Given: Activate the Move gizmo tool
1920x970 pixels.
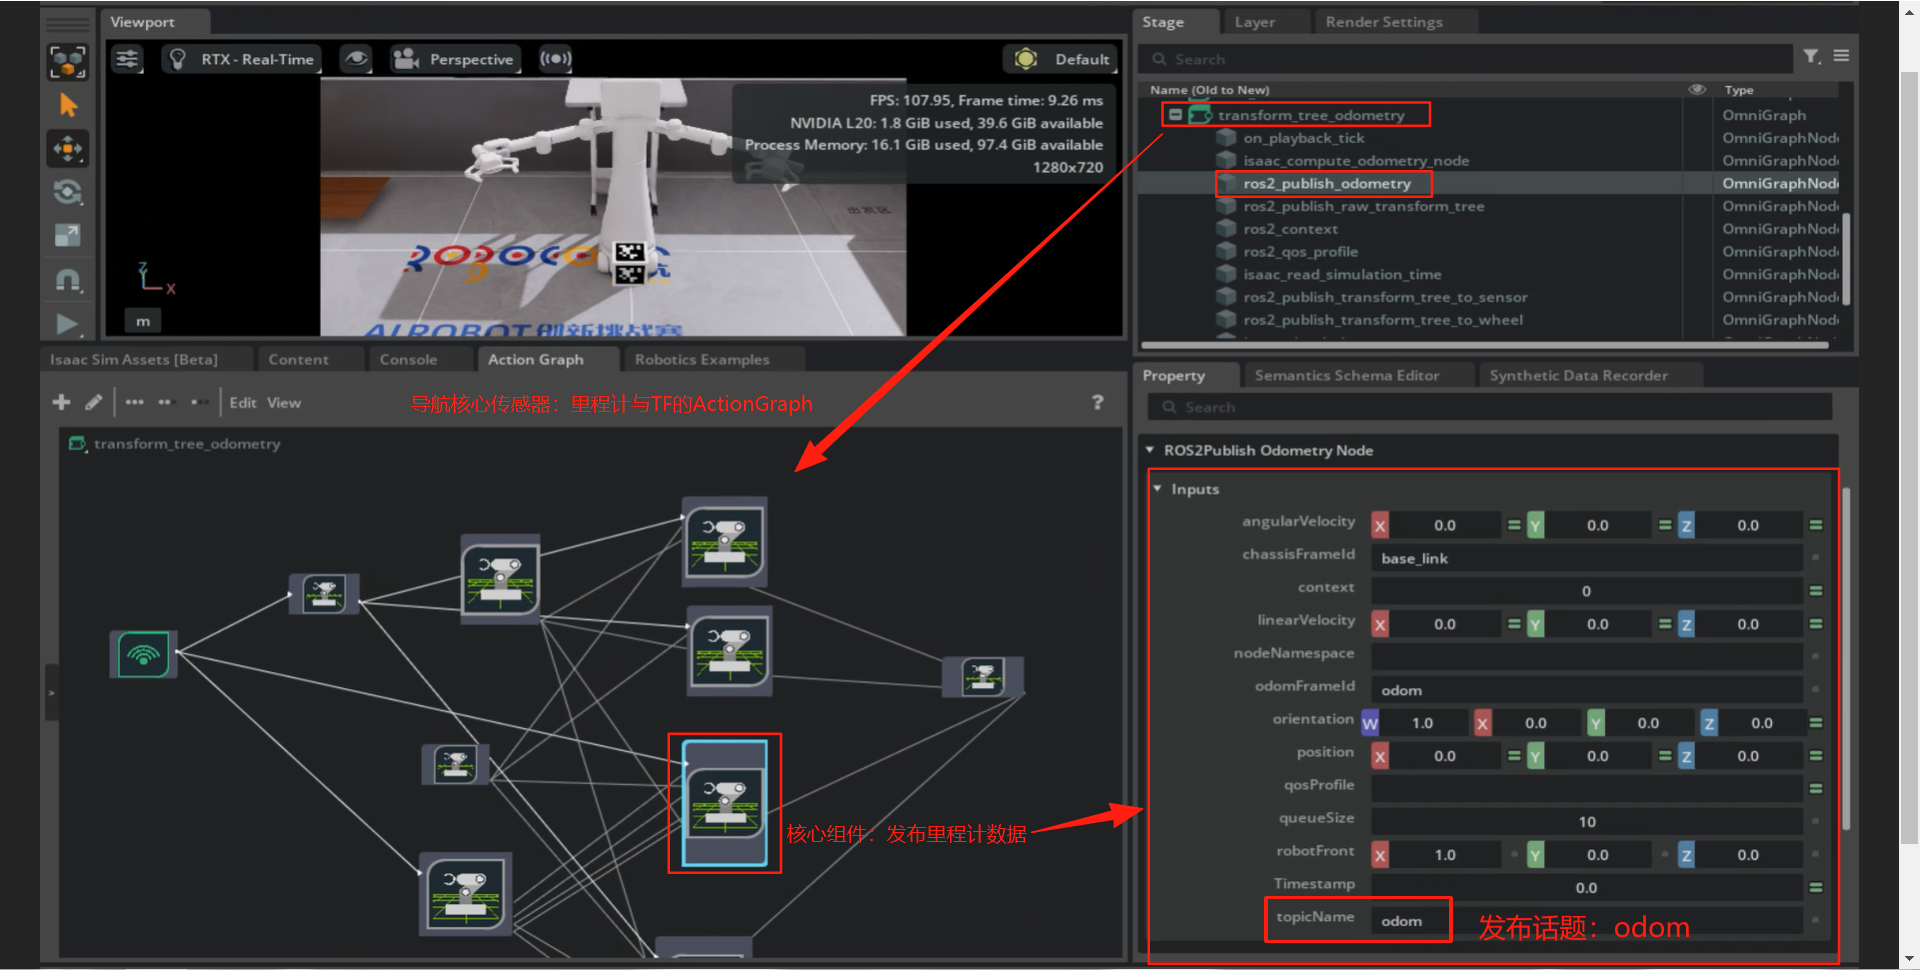Looking at the screenshot, I should [x=68, y=149].
